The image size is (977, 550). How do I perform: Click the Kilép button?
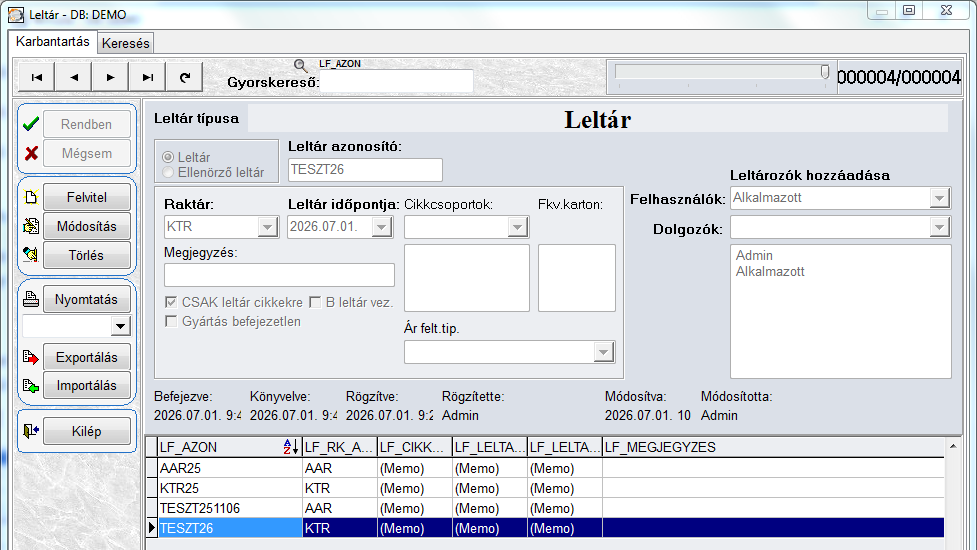pos(87,431)
